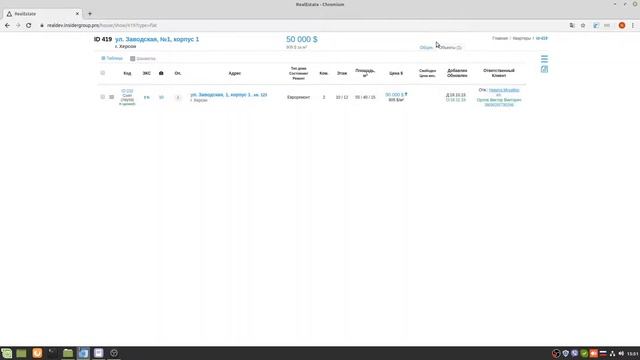Click the Этаж column header
This screenshot has height=360, width=640.
[342, 73]
